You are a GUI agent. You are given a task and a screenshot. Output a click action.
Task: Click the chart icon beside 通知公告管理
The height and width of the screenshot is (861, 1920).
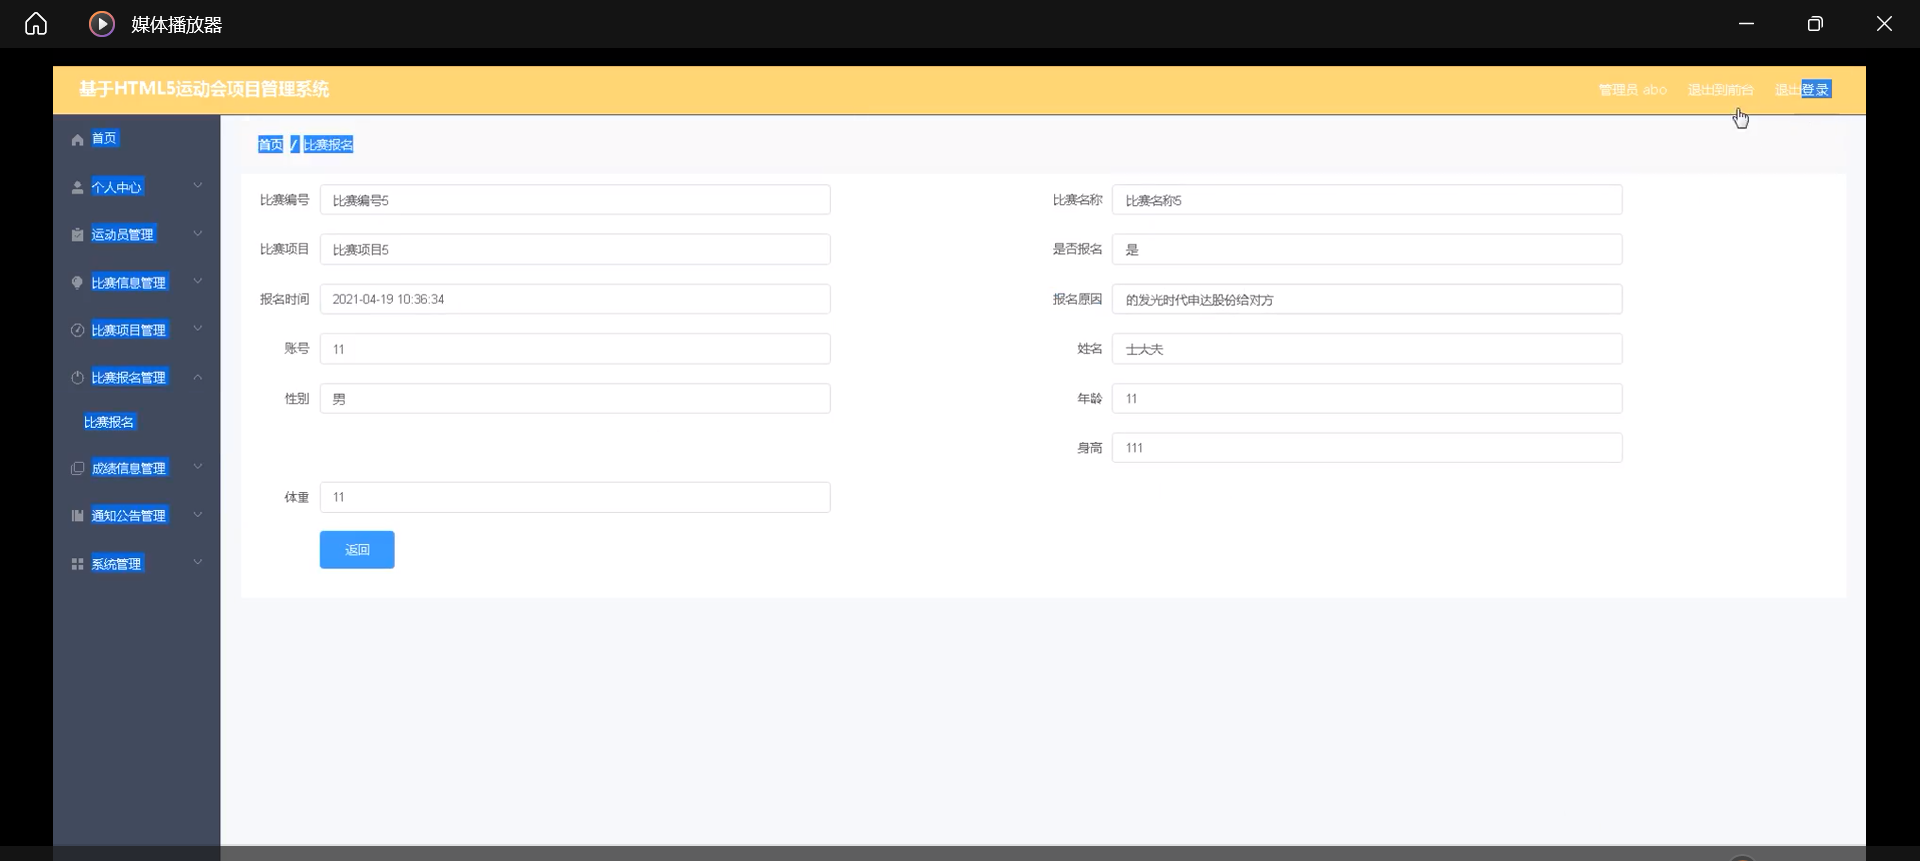(77, 516)
